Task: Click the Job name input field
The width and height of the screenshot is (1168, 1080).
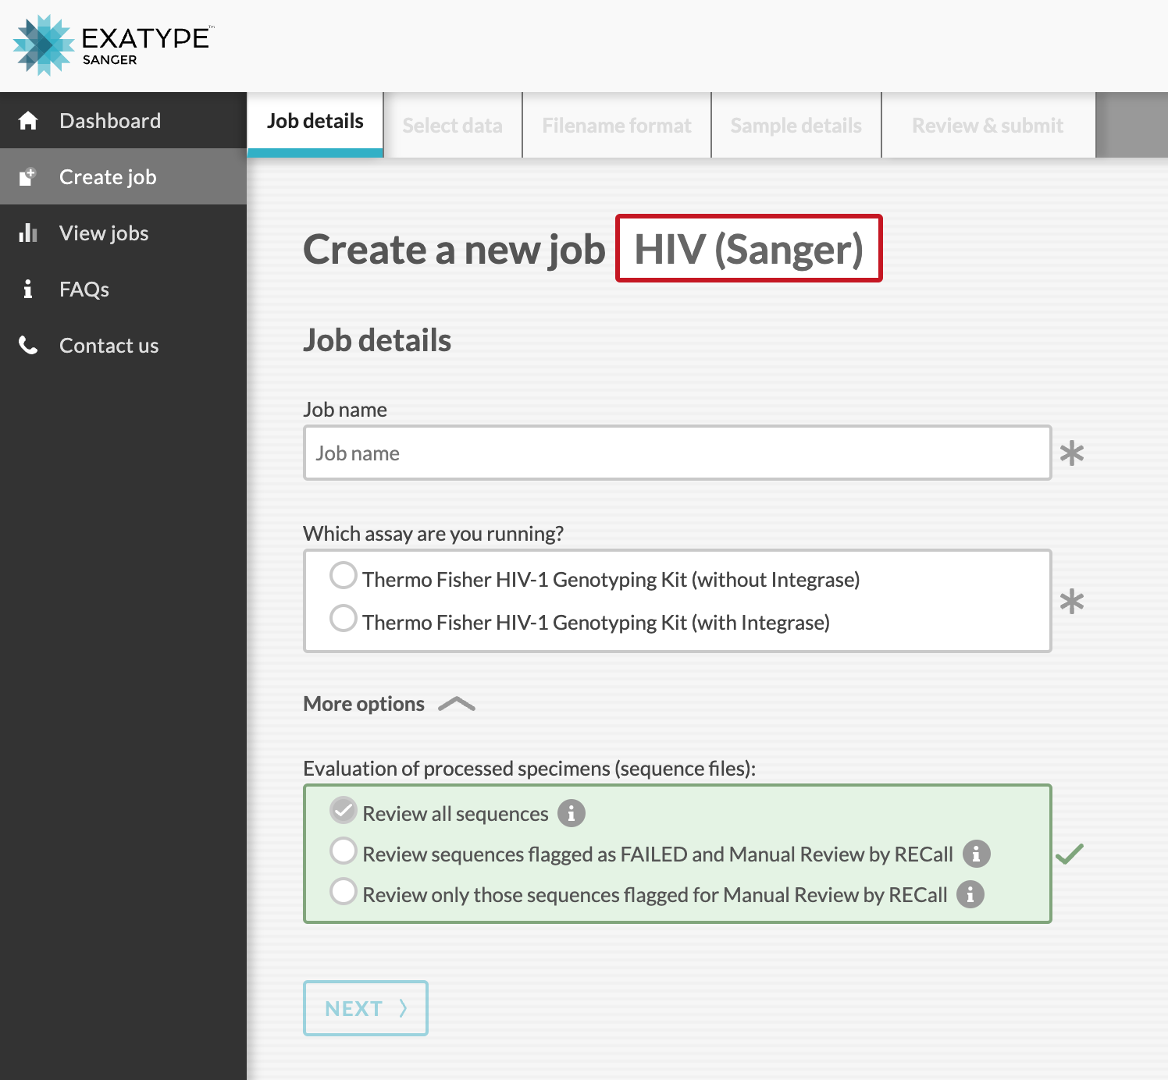Action: click(x=677, y=453)
